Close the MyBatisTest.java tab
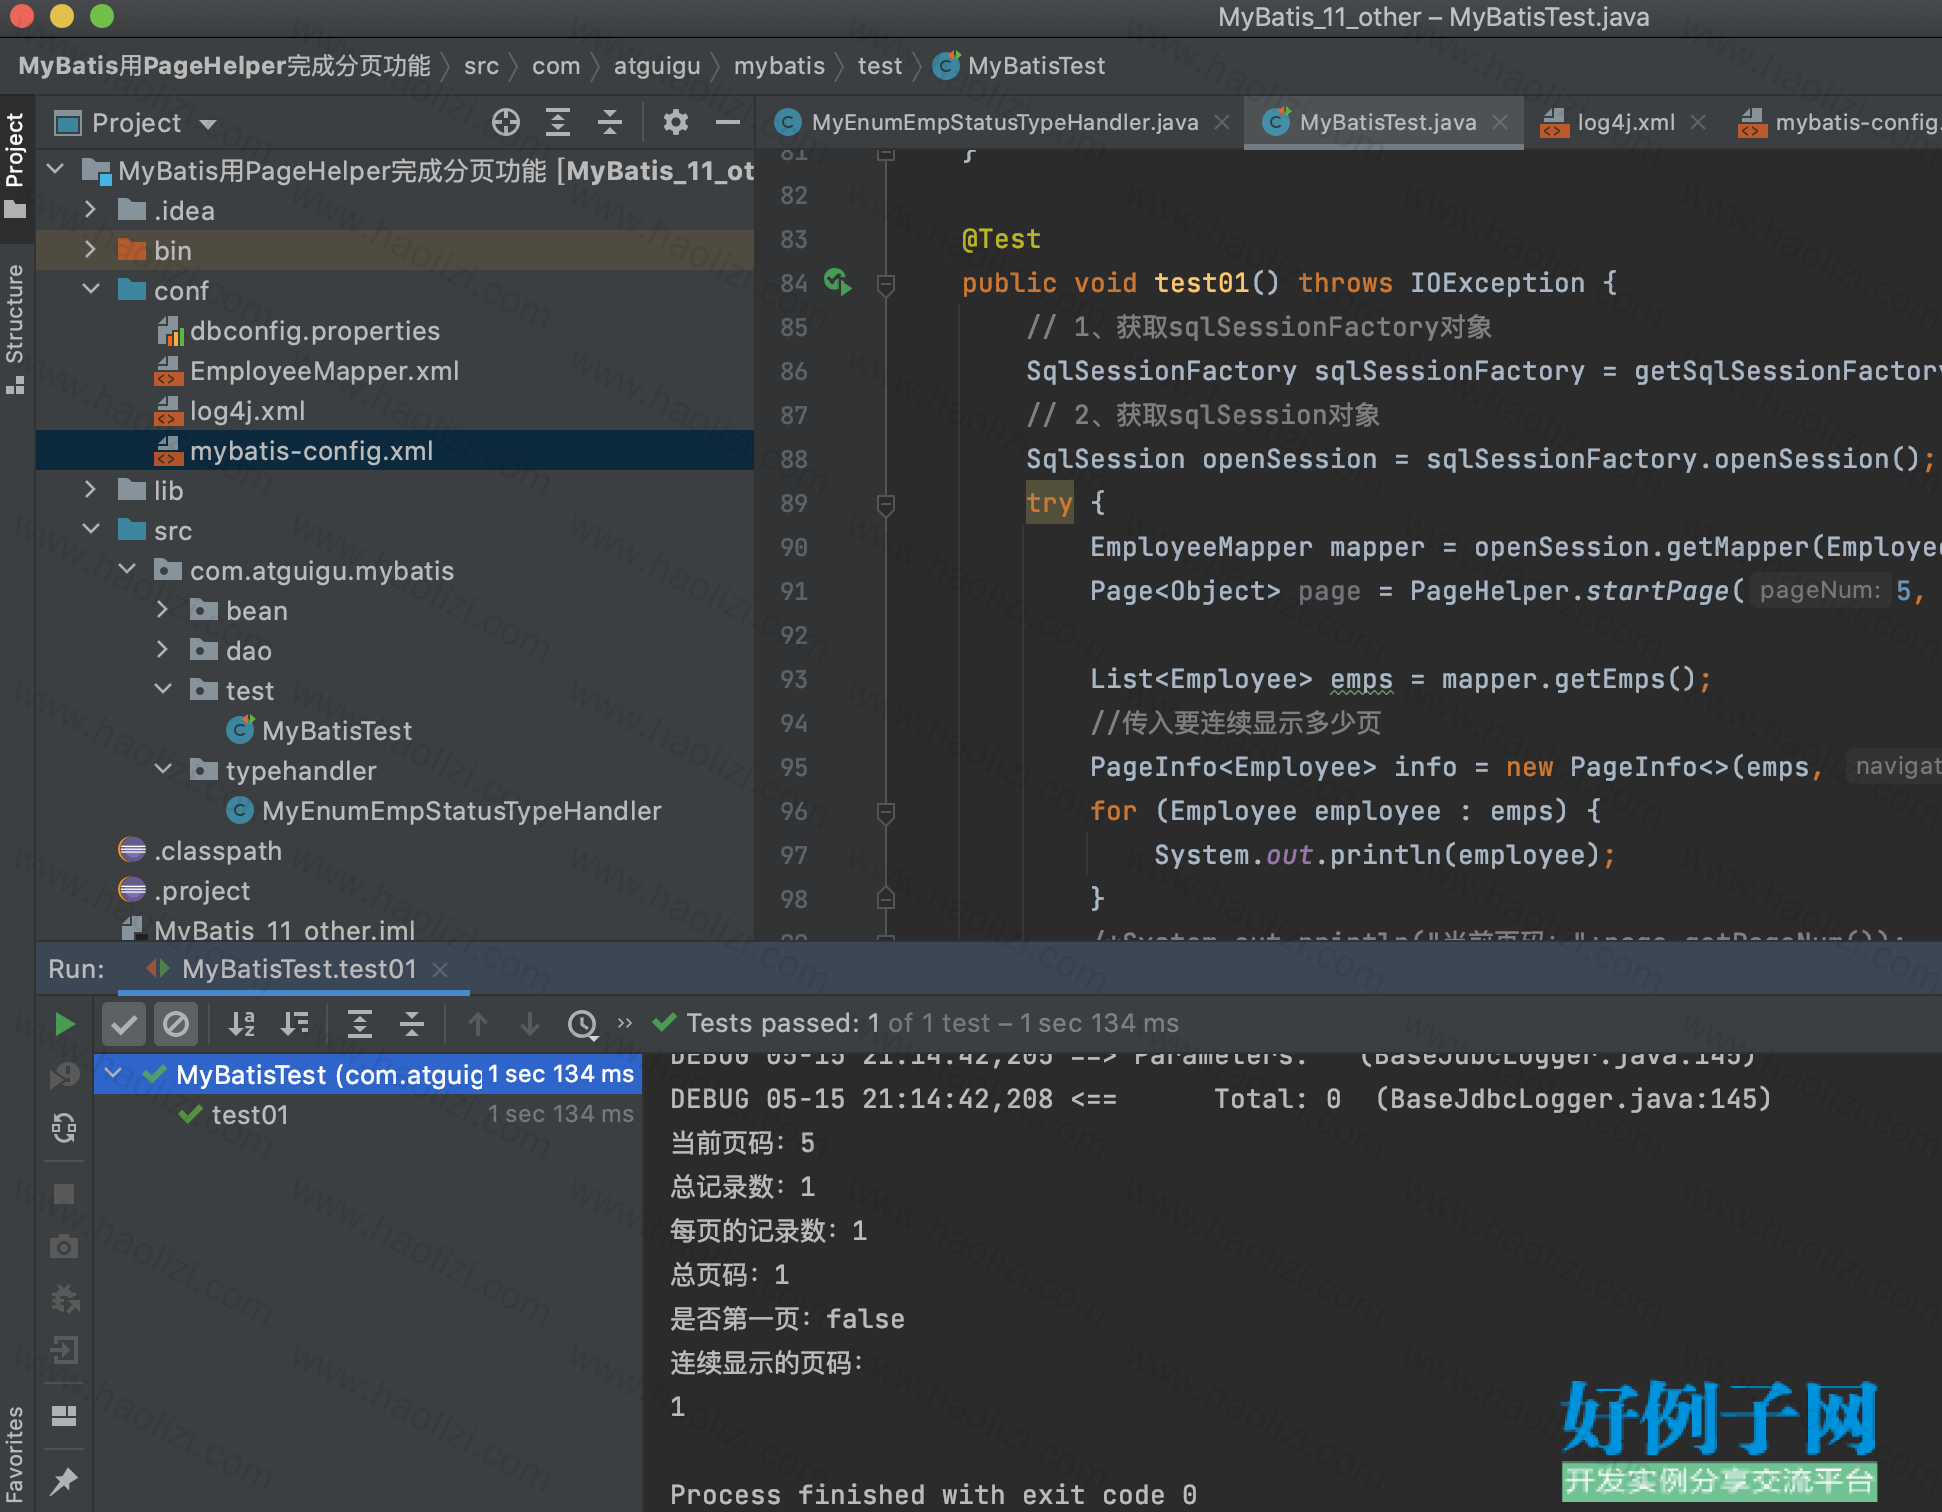 click(x=1500, y=122)
